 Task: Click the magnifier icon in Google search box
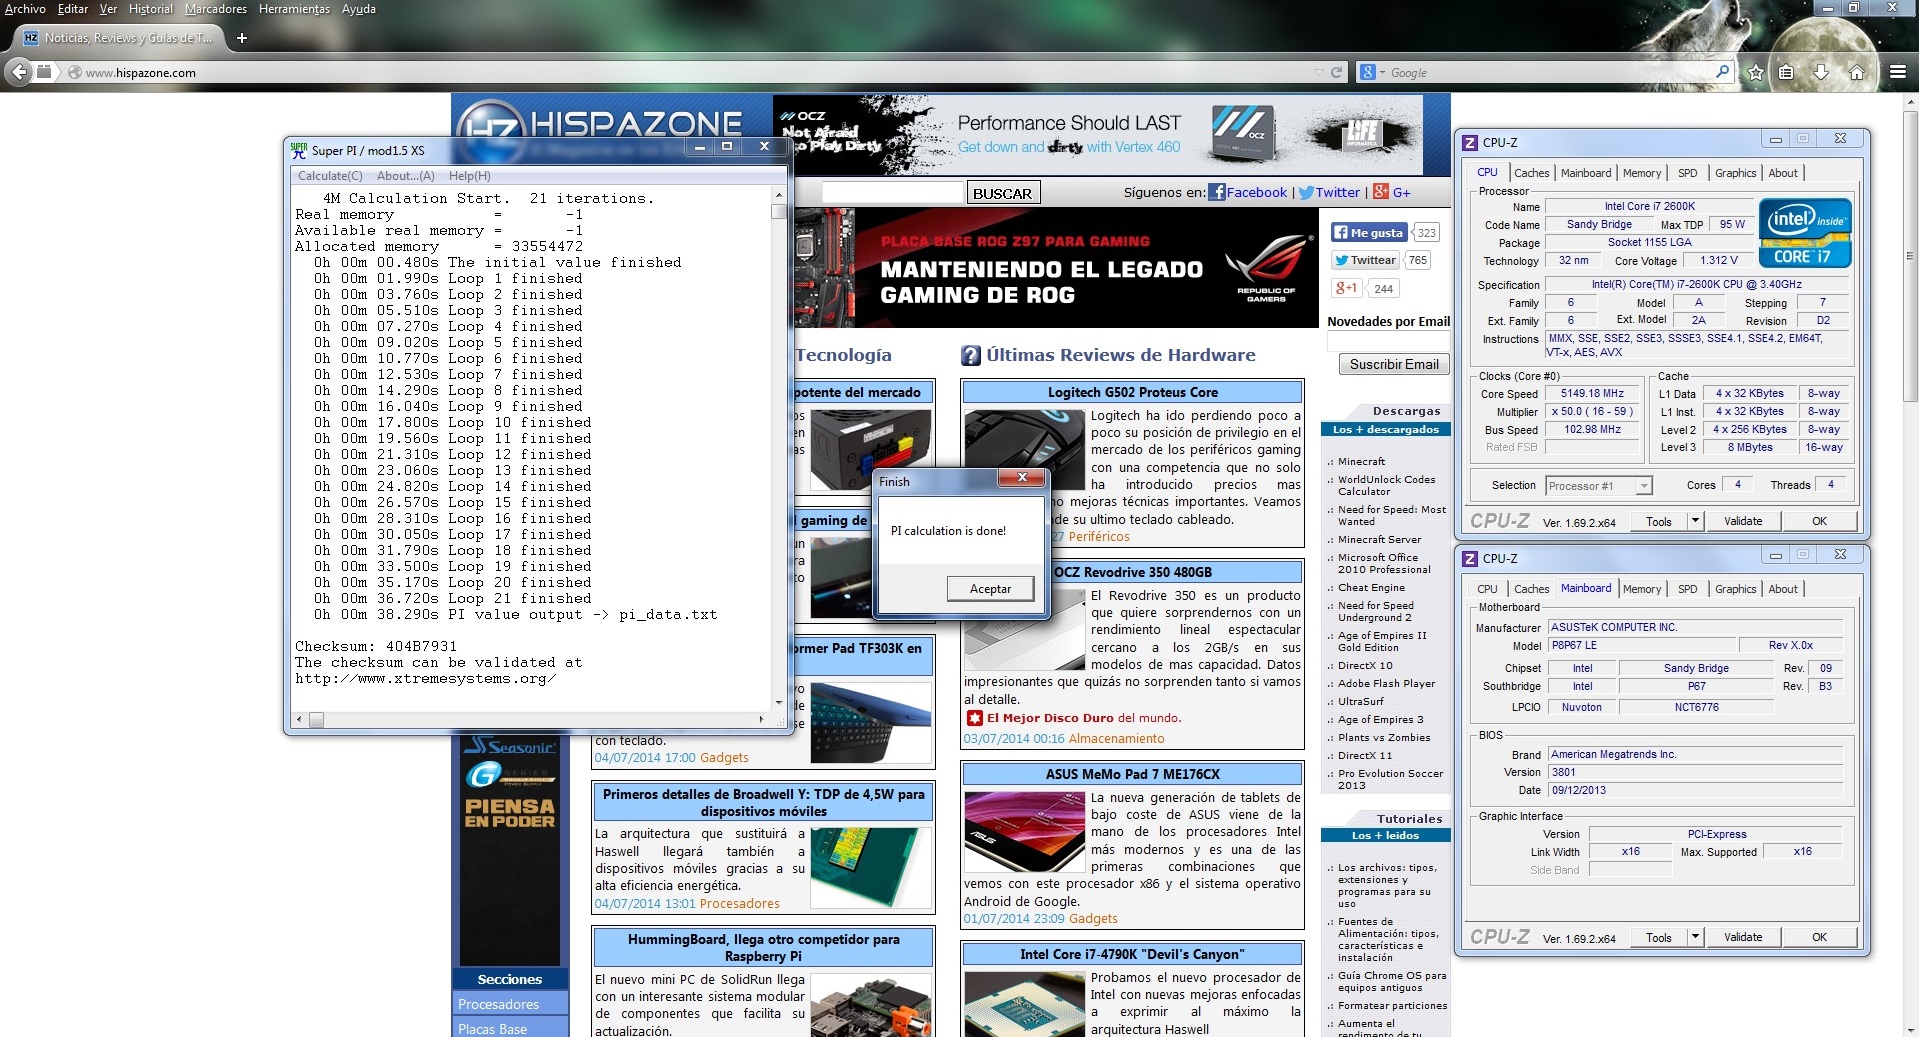click(1722, 72)
